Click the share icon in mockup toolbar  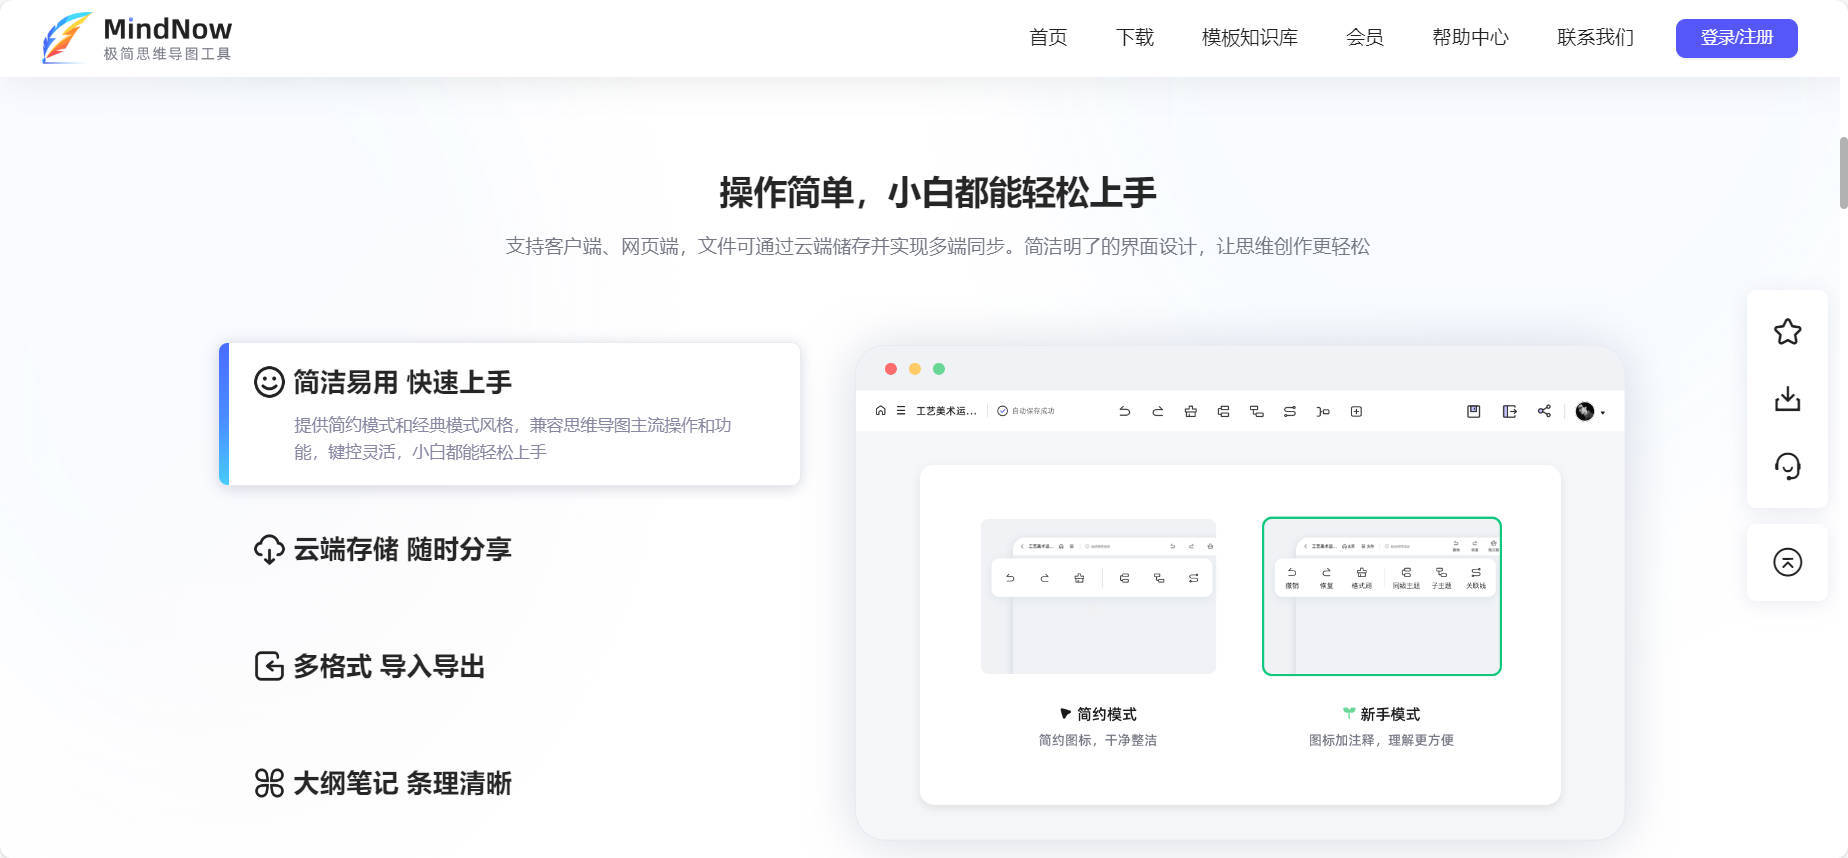(x=1544, y=411)
